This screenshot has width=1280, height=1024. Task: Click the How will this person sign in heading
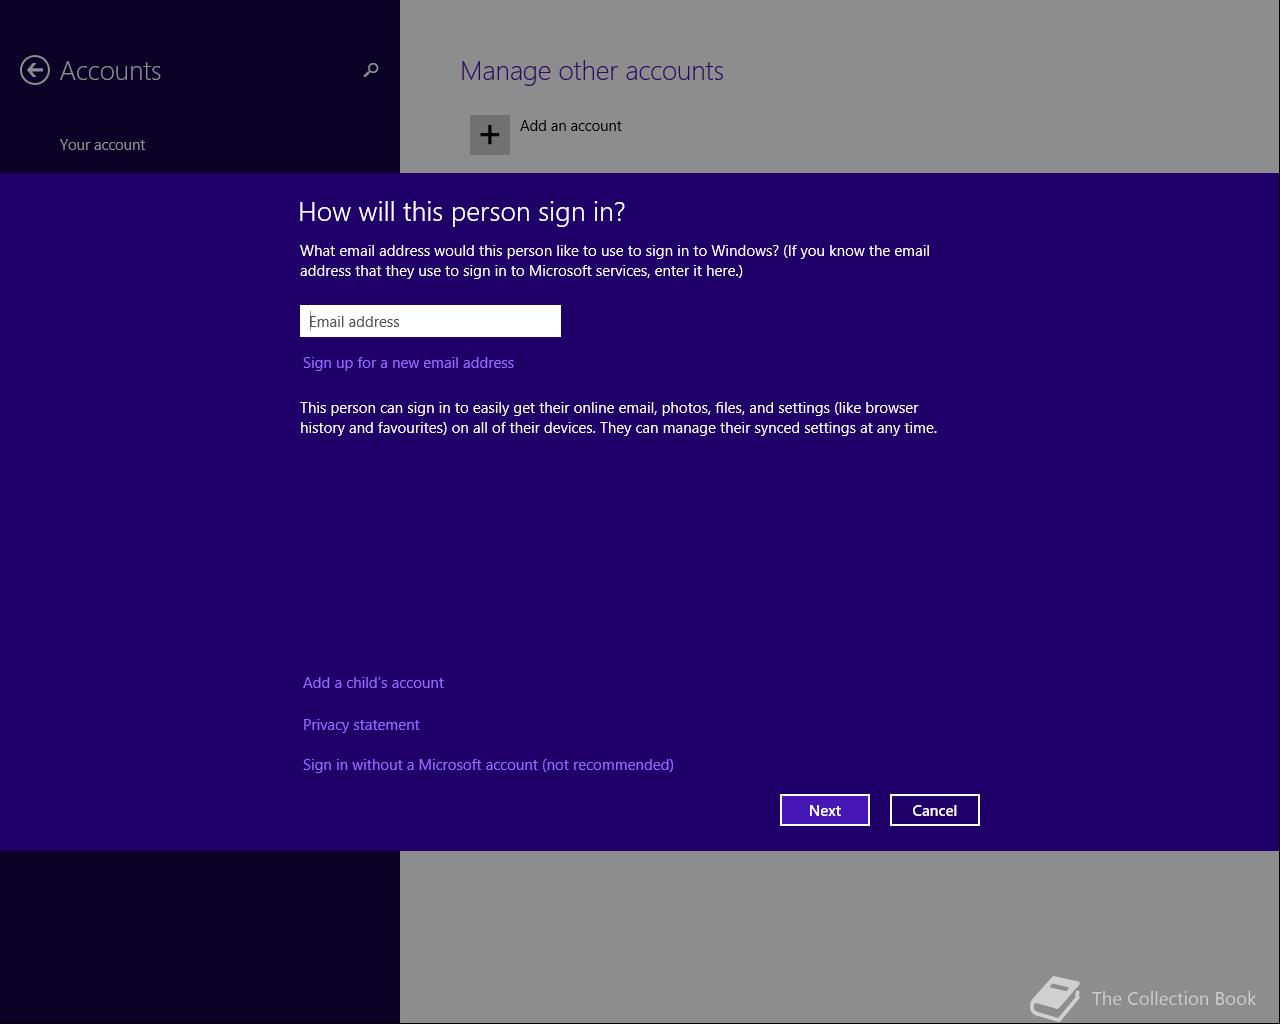click(462, 212)
